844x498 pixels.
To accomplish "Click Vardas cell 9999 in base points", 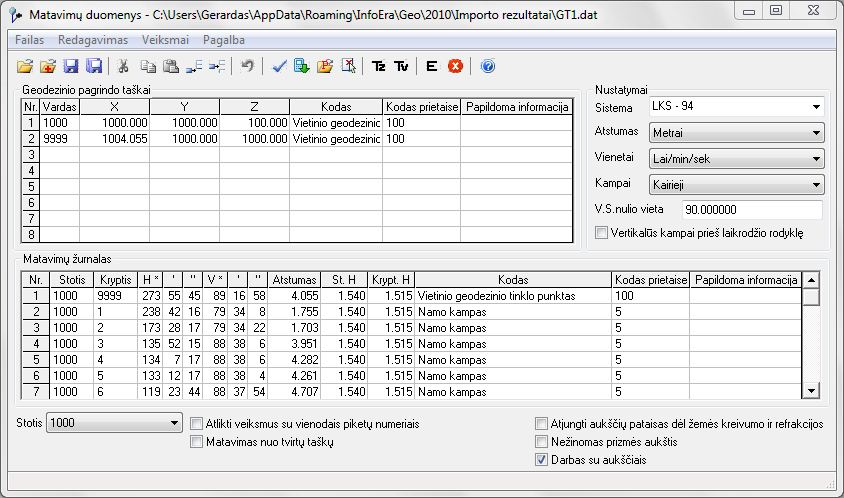I will pyautogui.click(x=60, y=139).
